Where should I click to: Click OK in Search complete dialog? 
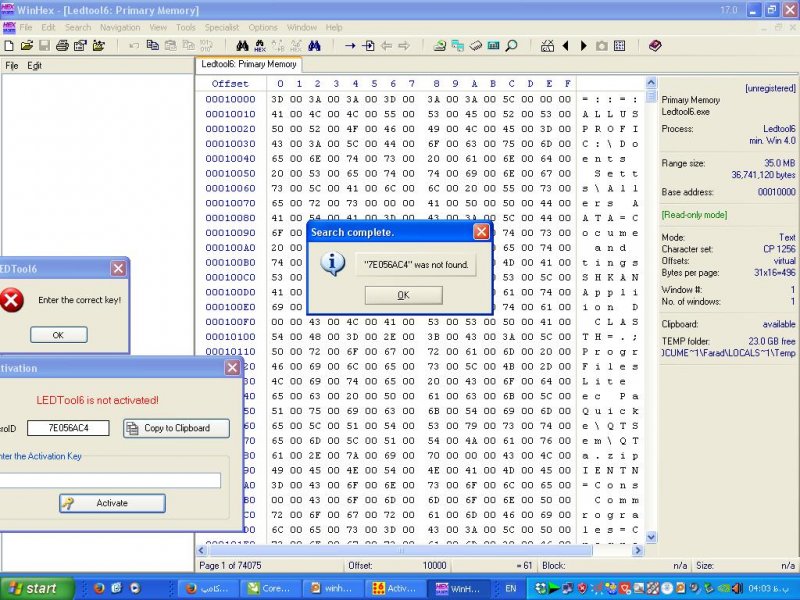[404, 295]
